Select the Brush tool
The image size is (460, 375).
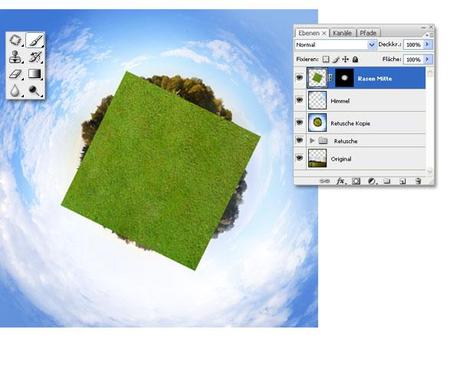[x=35, y=41]
